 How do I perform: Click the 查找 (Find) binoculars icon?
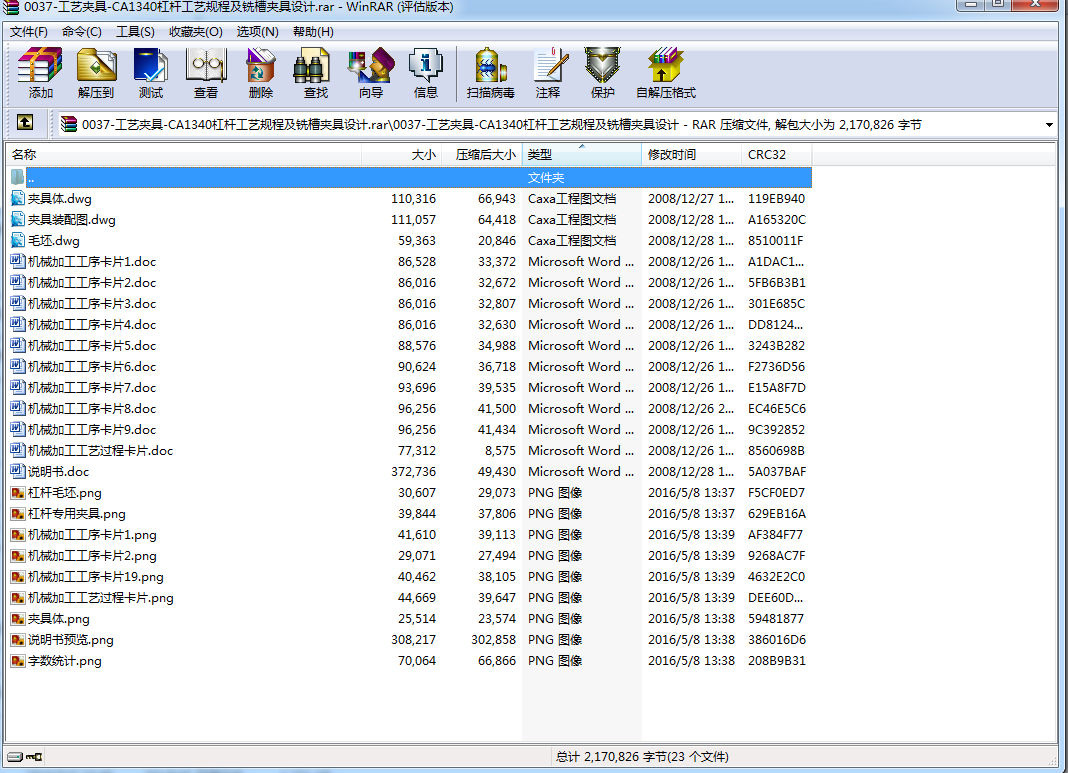[x=312, y=65]
